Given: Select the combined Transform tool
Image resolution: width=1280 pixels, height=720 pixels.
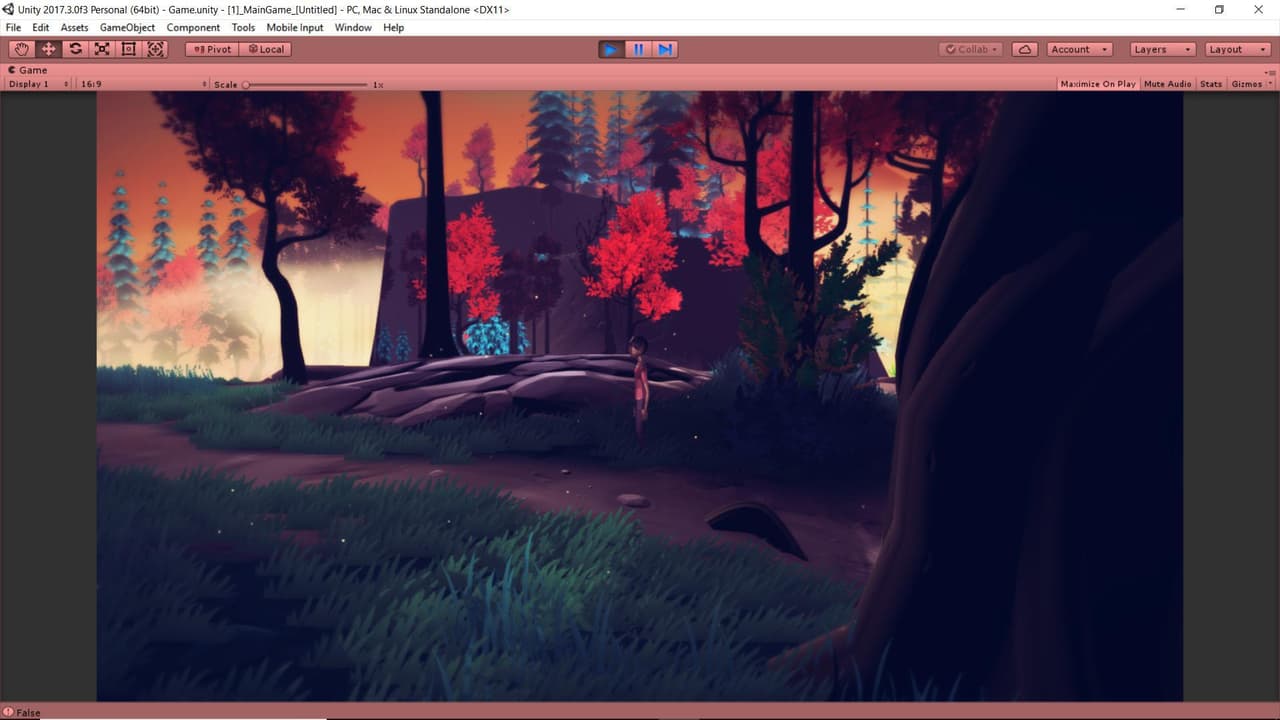Looking at the screenshot, I should pos(156,49).
